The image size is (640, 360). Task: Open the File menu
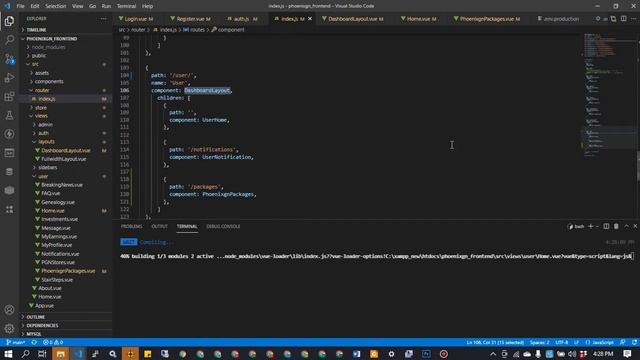coord(20,6)
